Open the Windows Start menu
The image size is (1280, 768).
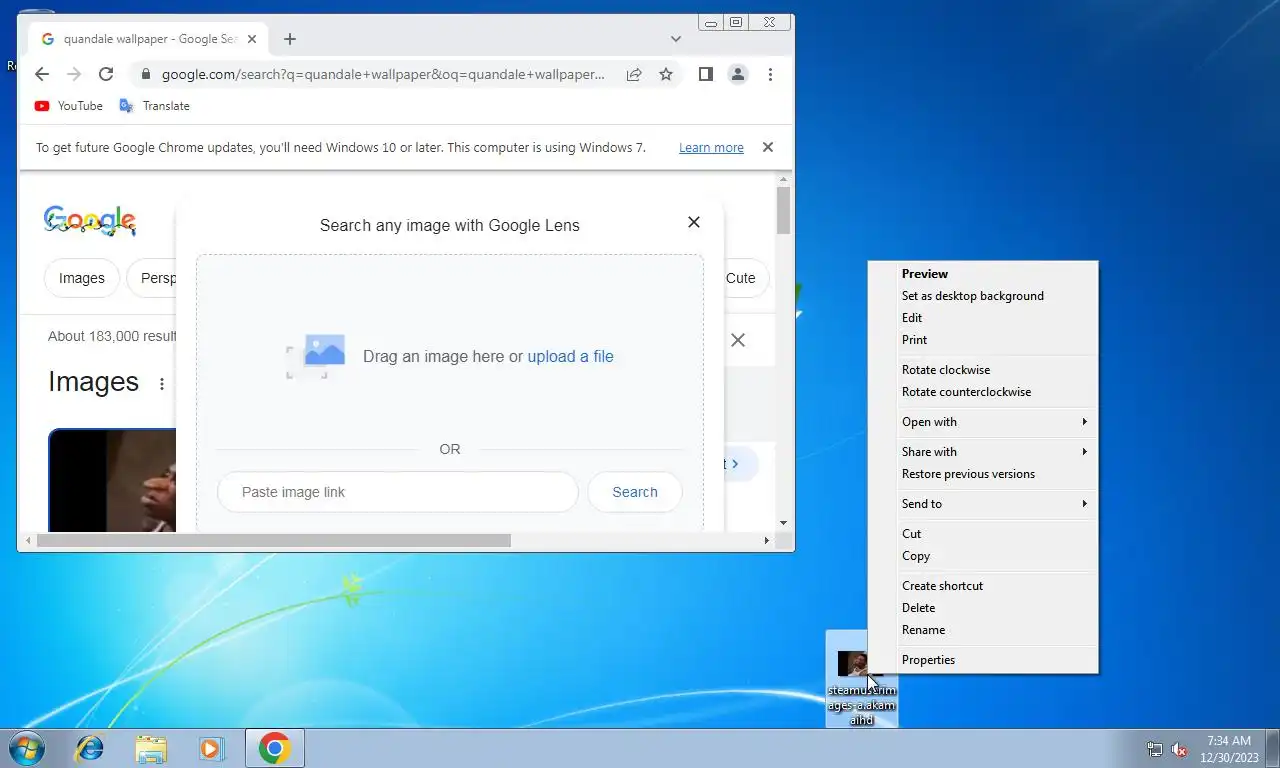(x=26, y=748)
